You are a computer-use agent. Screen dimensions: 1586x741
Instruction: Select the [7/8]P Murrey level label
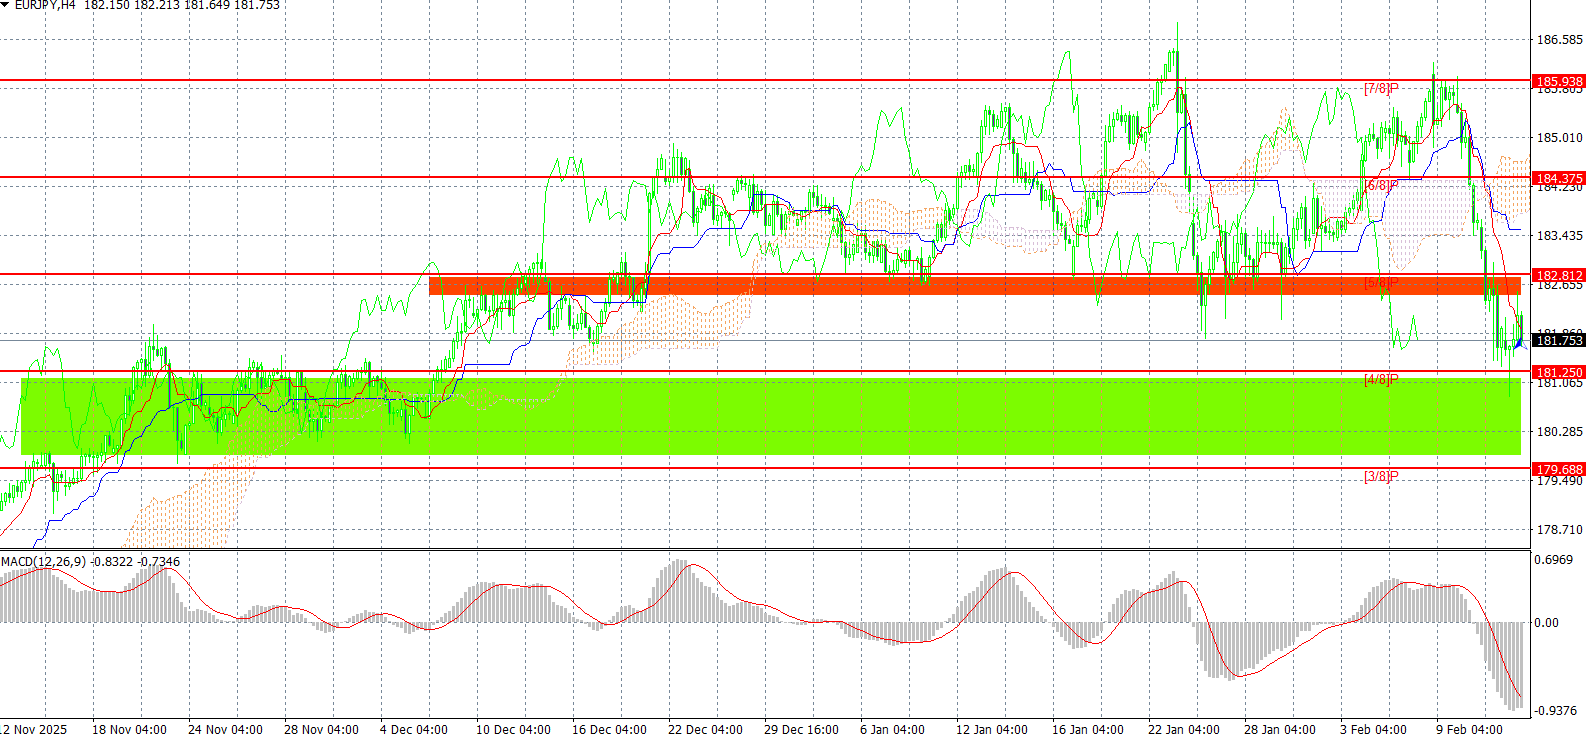(x=1381, y=89)
